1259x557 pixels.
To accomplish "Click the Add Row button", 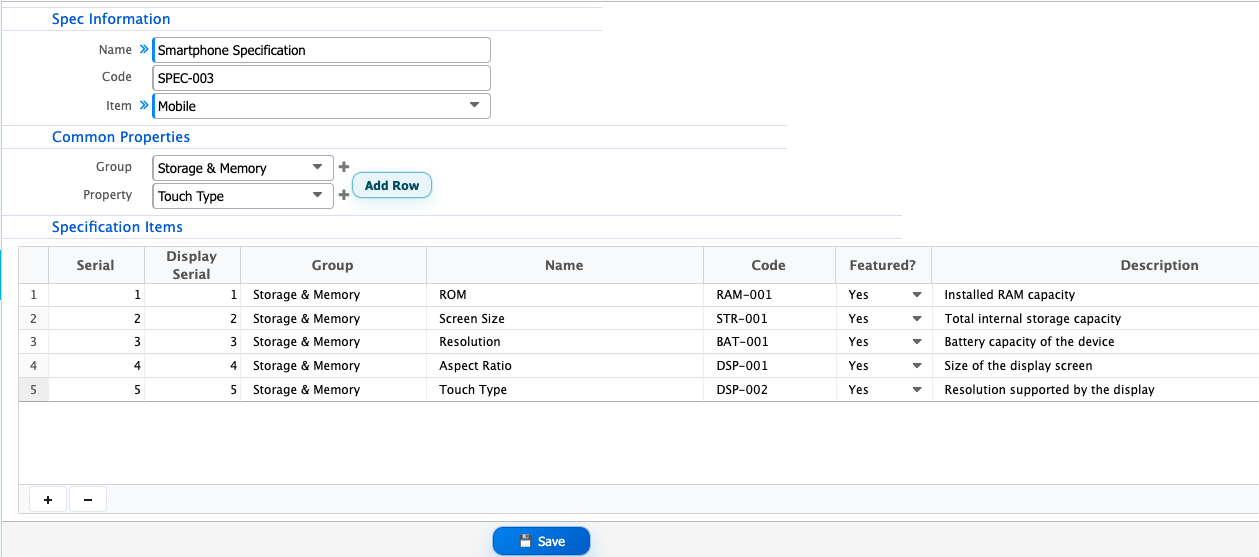I will pyautogui.click(x=392, y=185).
